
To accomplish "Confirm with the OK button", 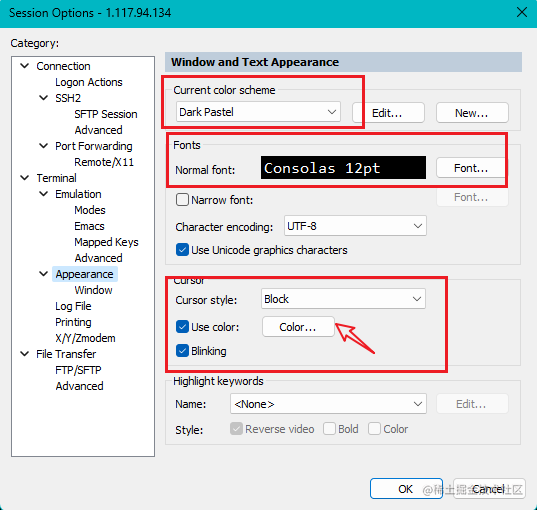I will pyautogui.click(x=406, y=489).
